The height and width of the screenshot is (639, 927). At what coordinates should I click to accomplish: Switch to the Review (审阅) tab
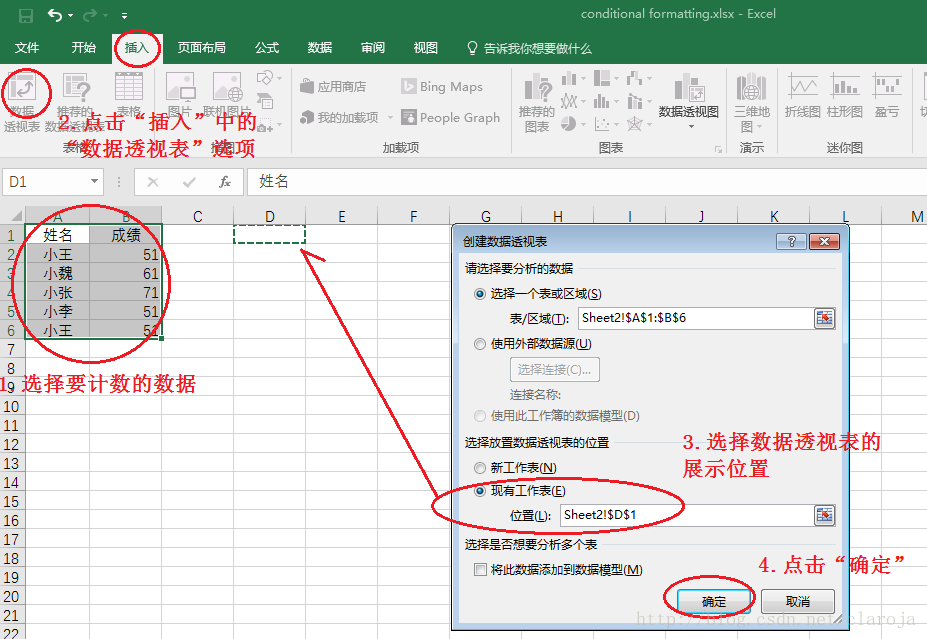coord(372,48)
